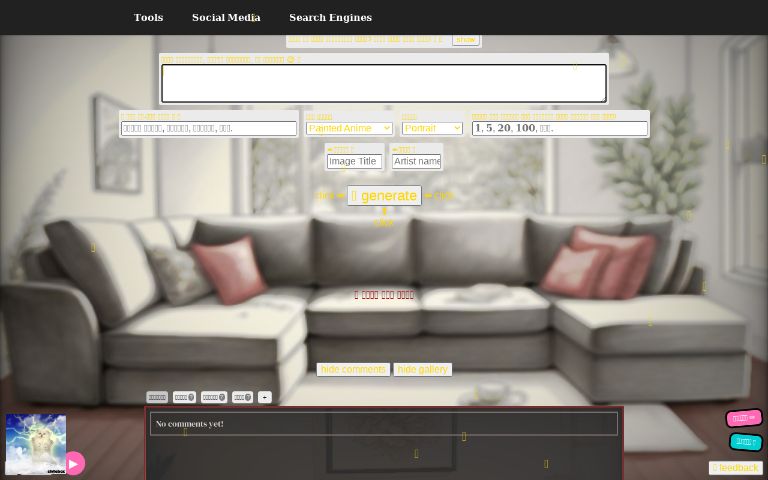Toggle hide comments
This screenshot has height=480, width=768.
click(x=353, y=369)
